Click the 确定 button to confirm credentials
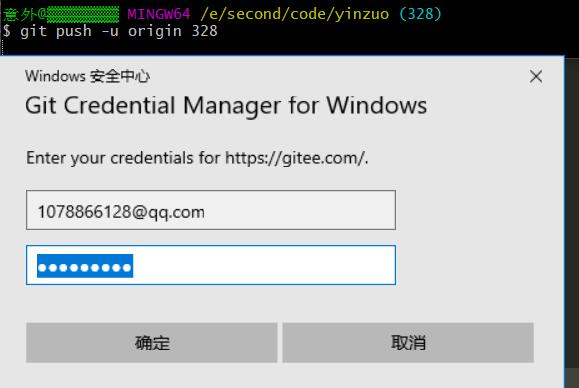Screen dimensions: 579x388 point(152,343)
